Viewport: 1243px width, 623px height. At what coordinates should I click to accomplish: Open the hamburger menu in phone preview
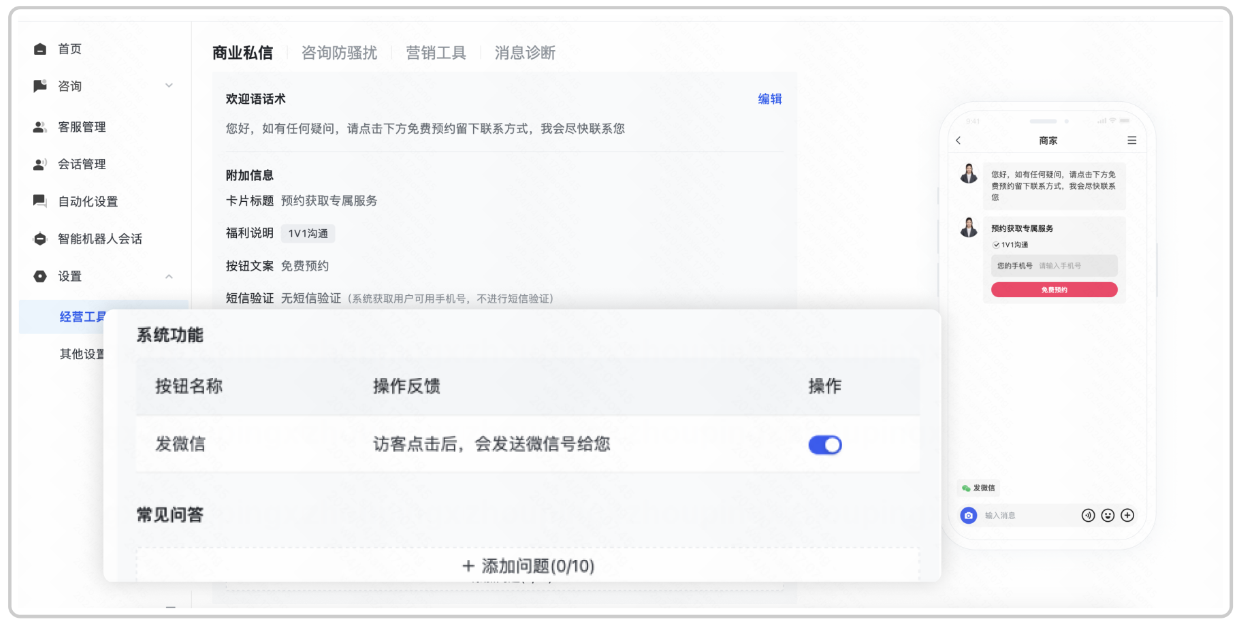(x=1131, y=140)
